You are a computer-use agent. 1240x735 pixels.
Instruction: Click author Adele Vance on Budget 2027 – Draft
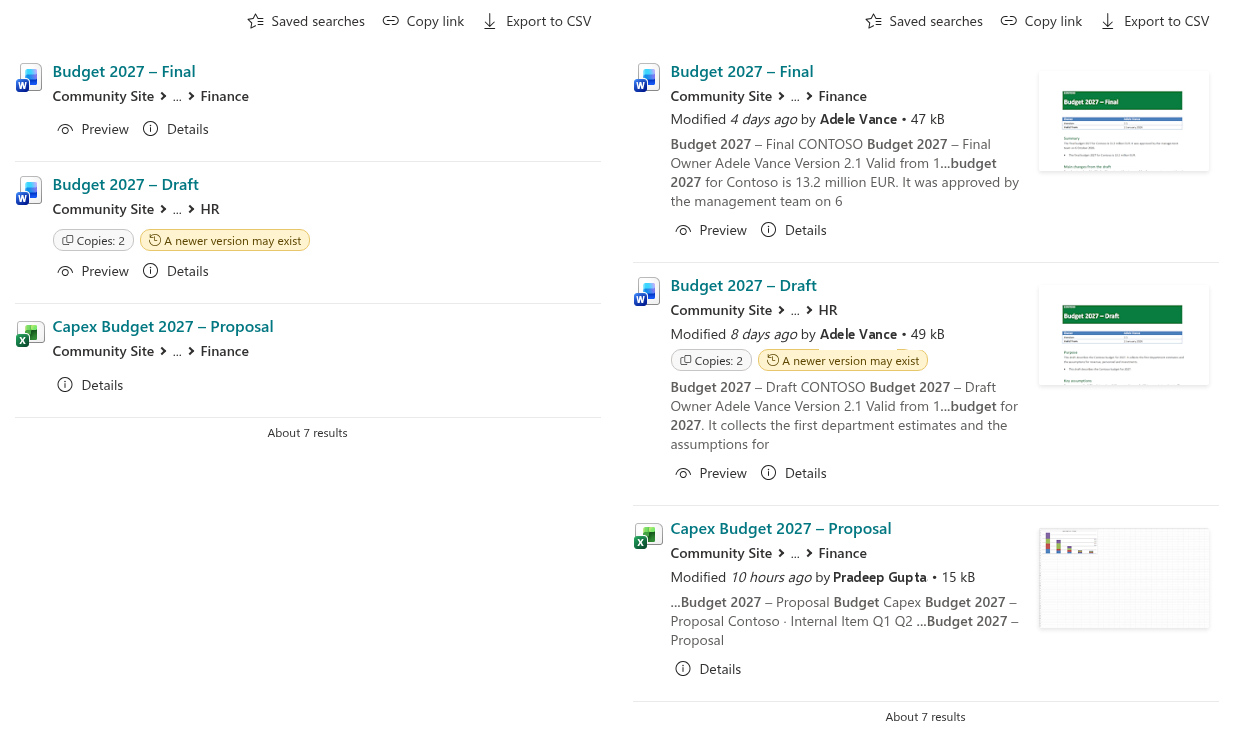tap(858, 334)
